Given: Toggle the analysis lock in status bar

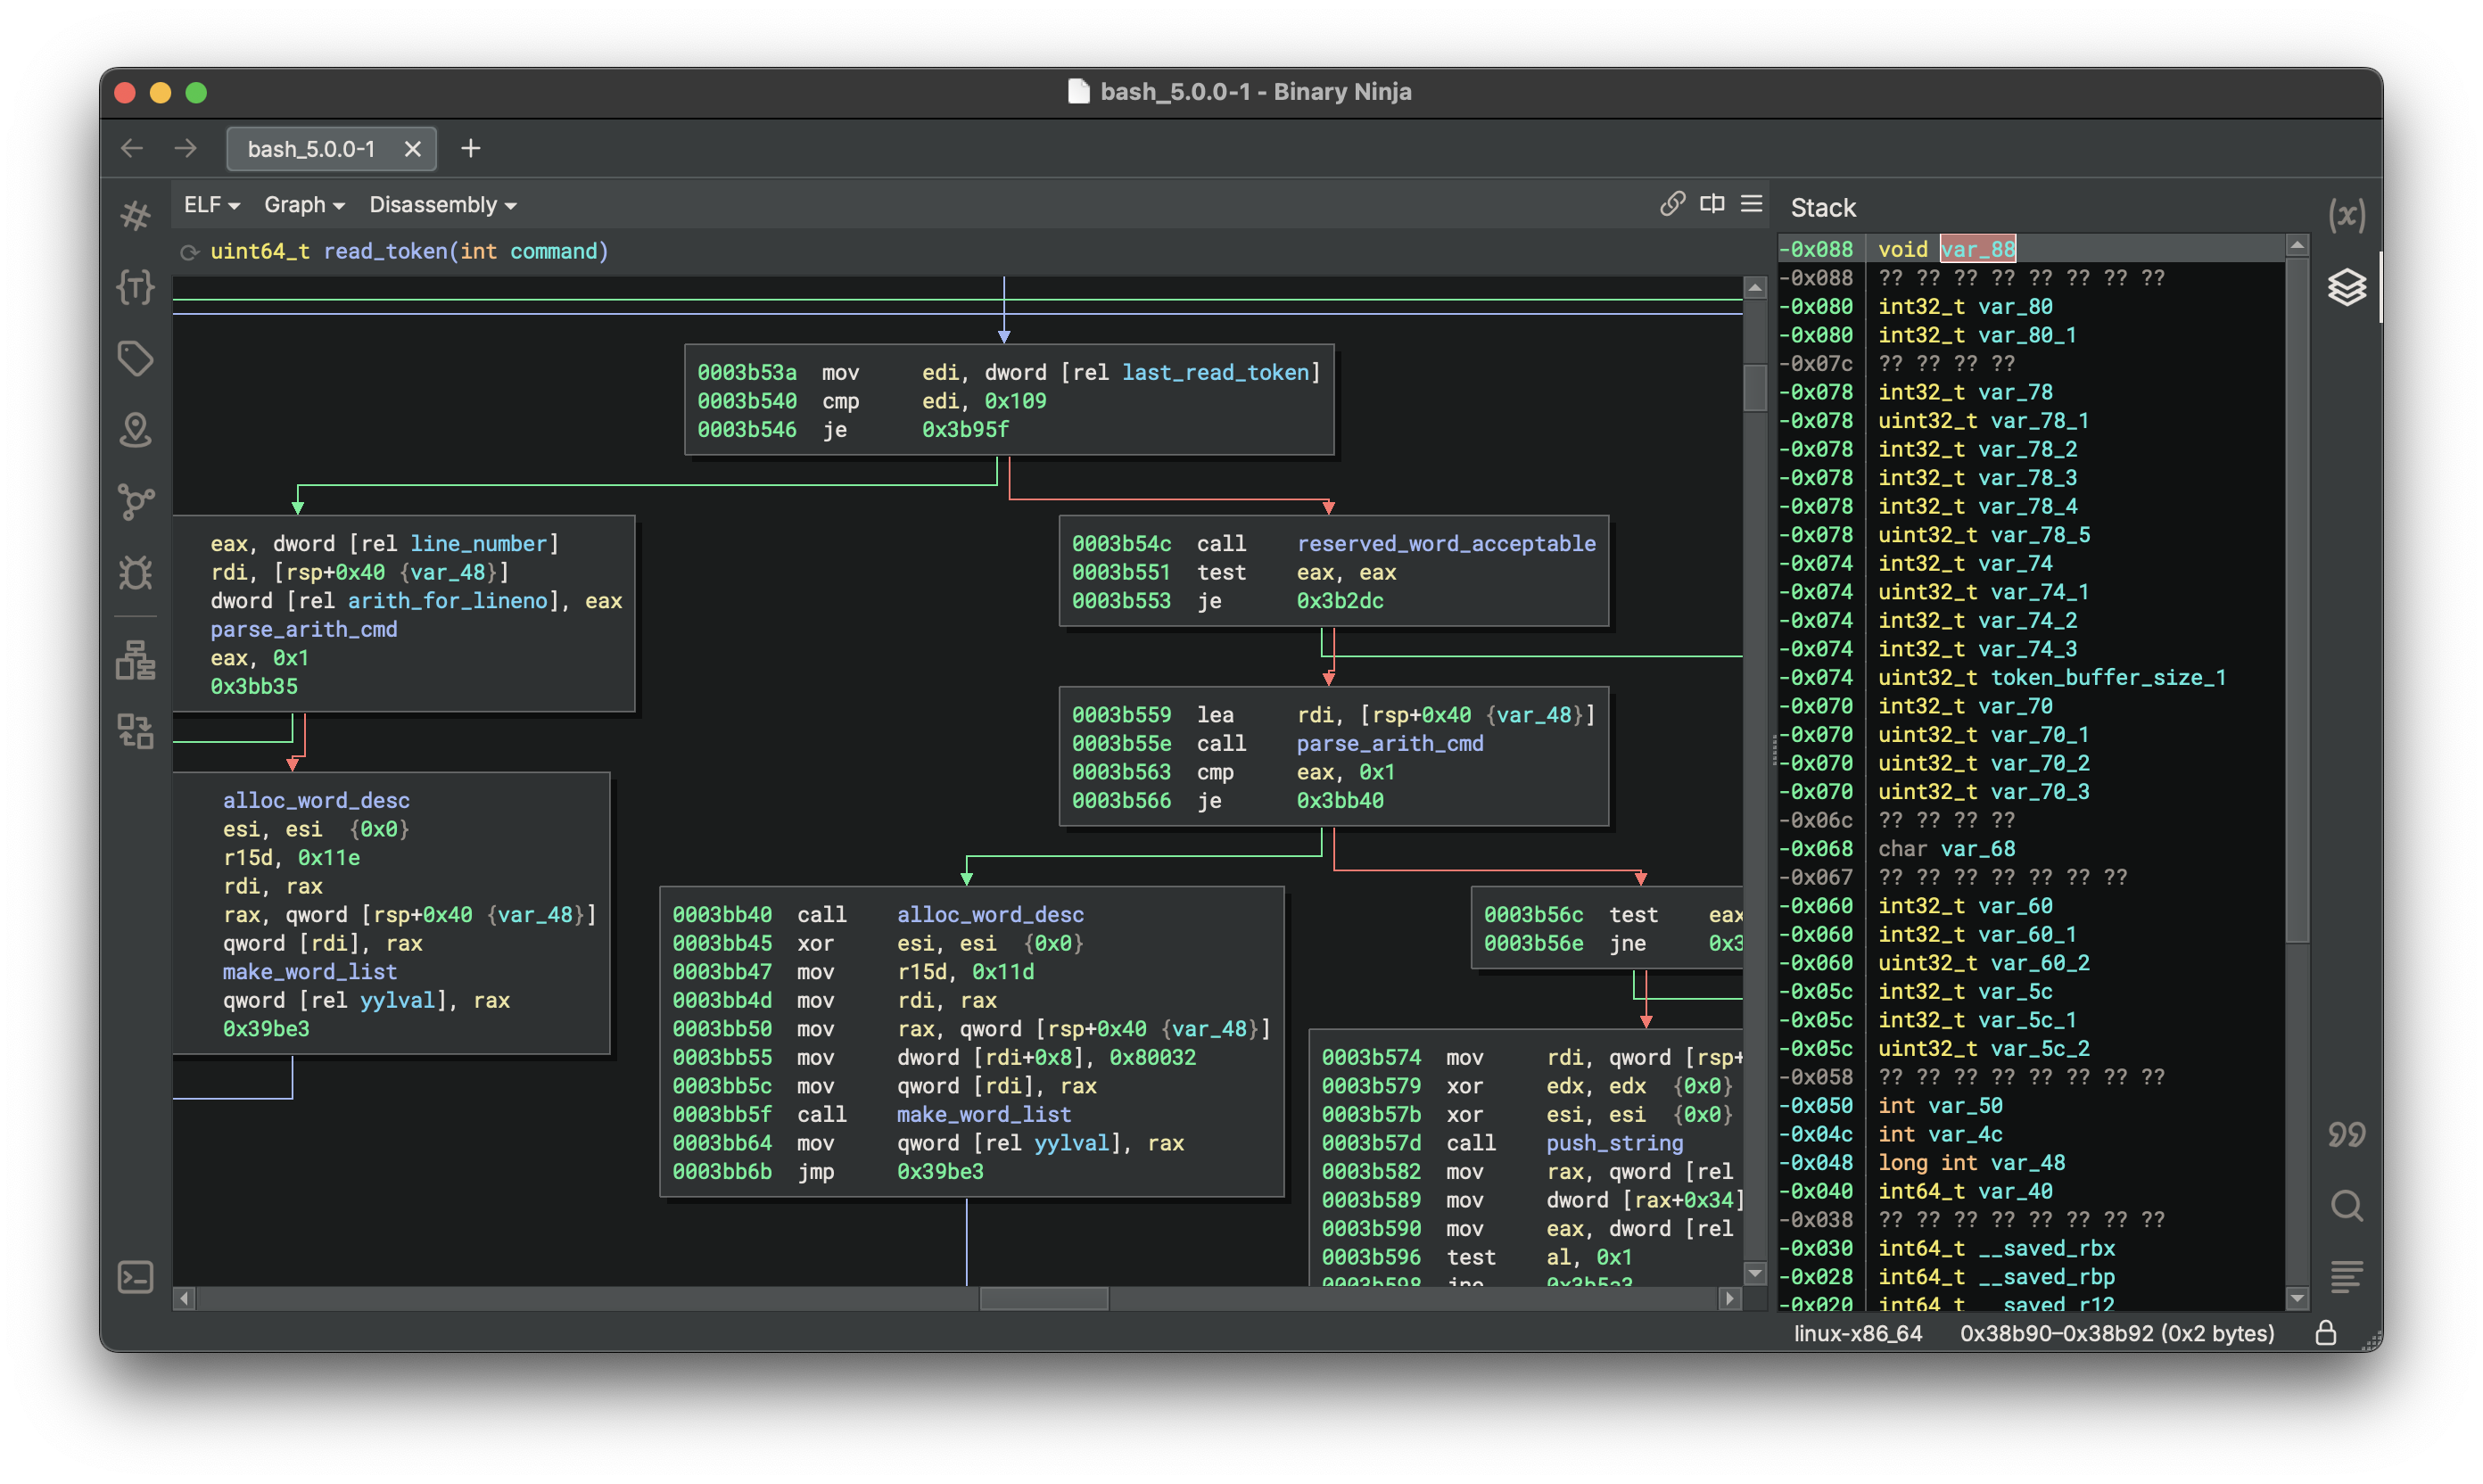Looking at the screenshot, I should click(2326, 1332).
